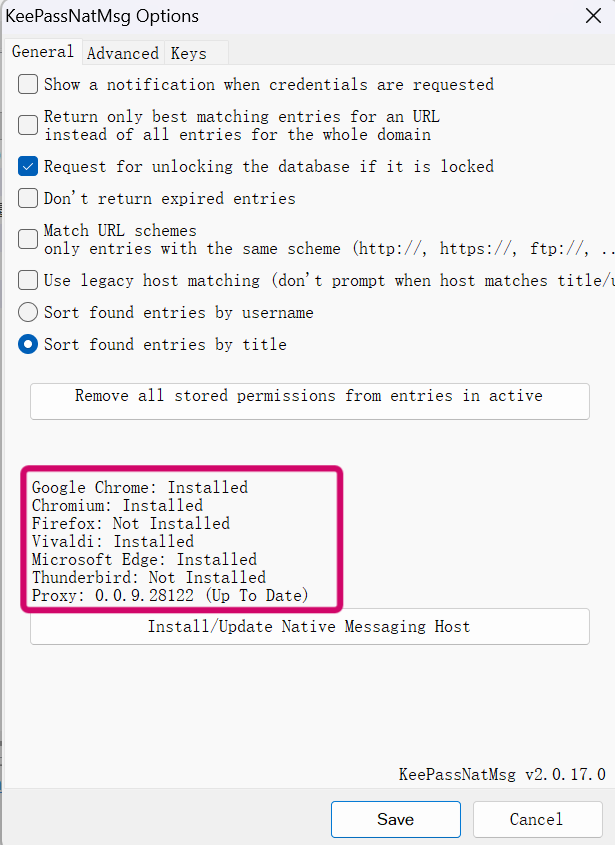Save the KeePassNatMsg options
This screenshot has width=615, height=845.
pos(395,819)
